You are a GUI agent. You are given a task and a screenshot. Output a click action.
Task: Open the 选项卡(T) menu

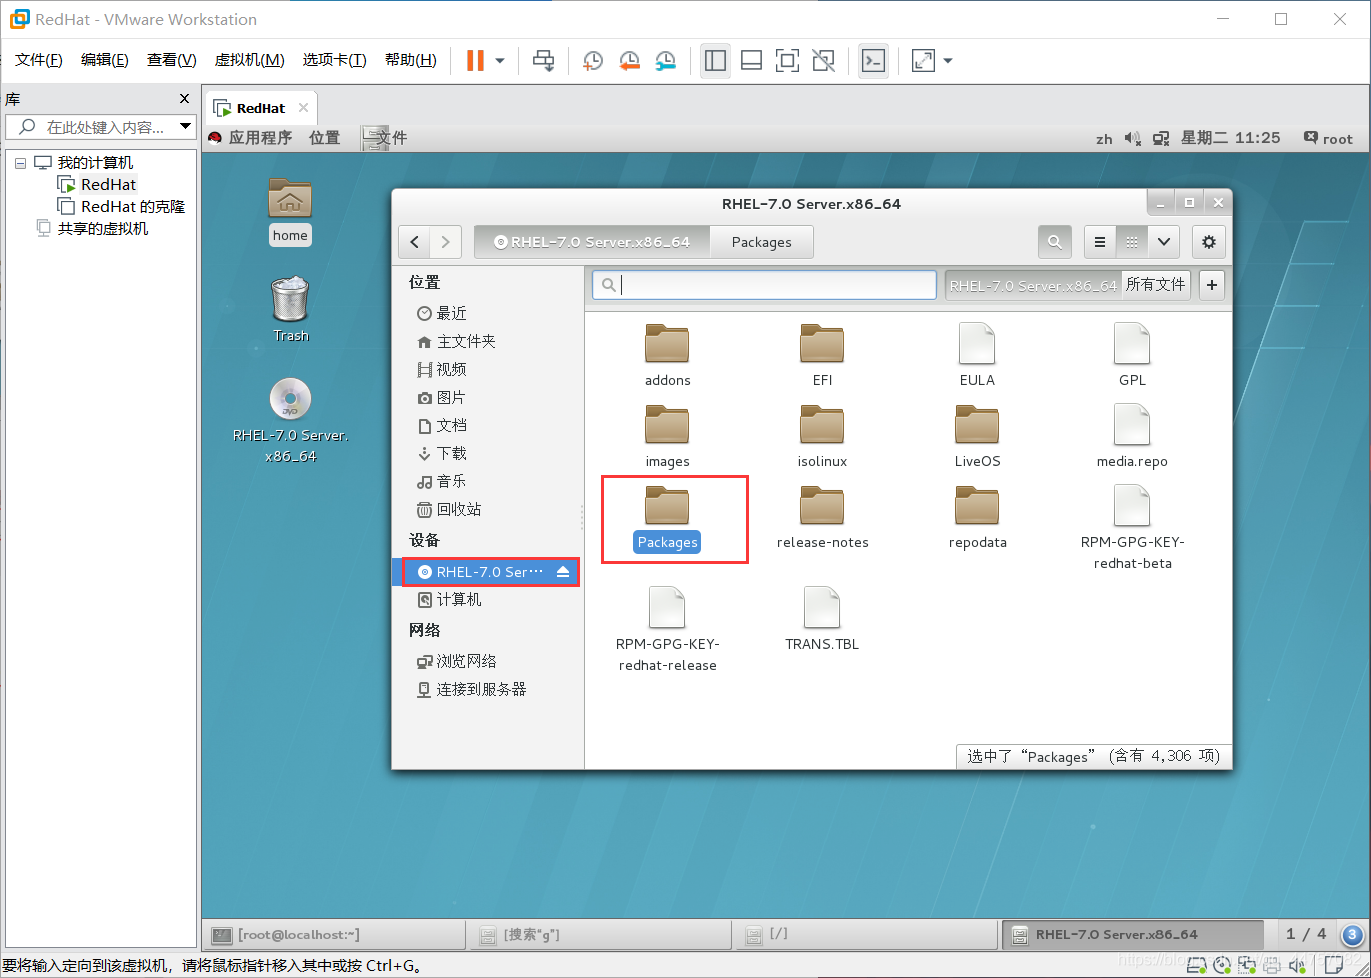(335, 60)
